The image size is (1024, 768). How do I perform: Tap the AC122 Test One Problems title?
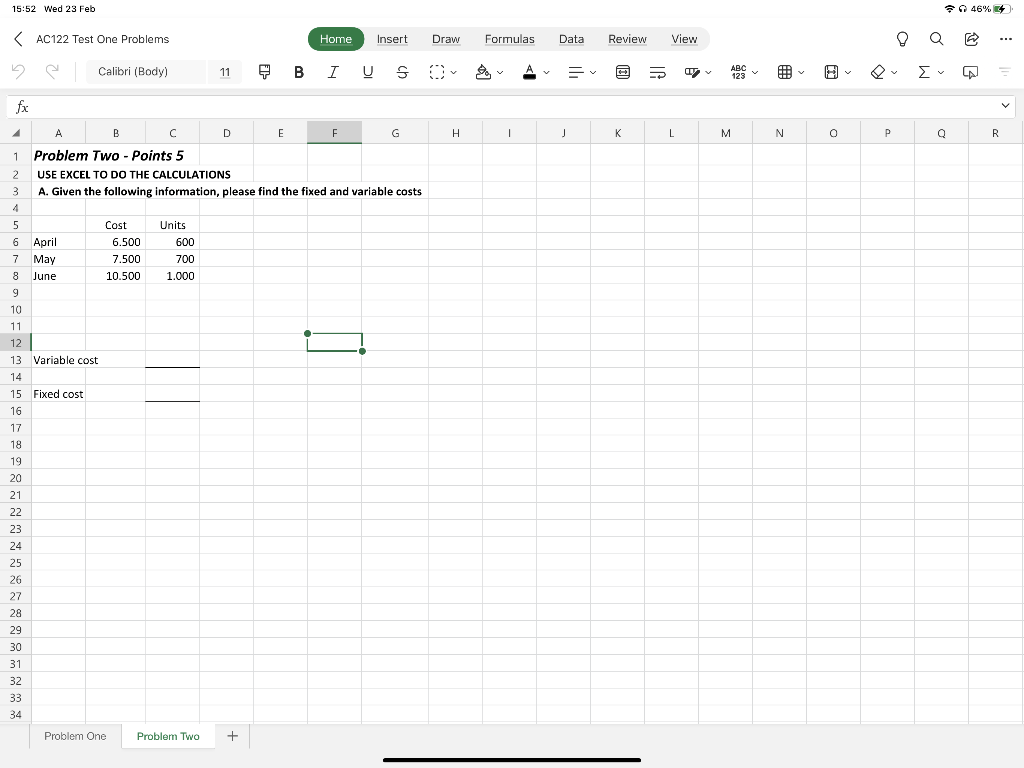pos(103,39)
